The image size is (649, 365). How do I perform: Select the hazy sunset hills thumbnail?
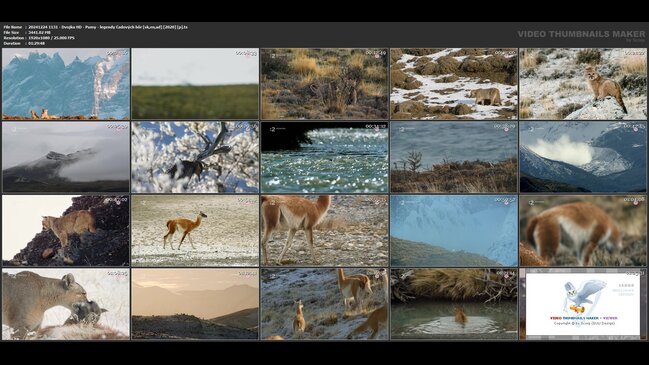coord(195,304)
